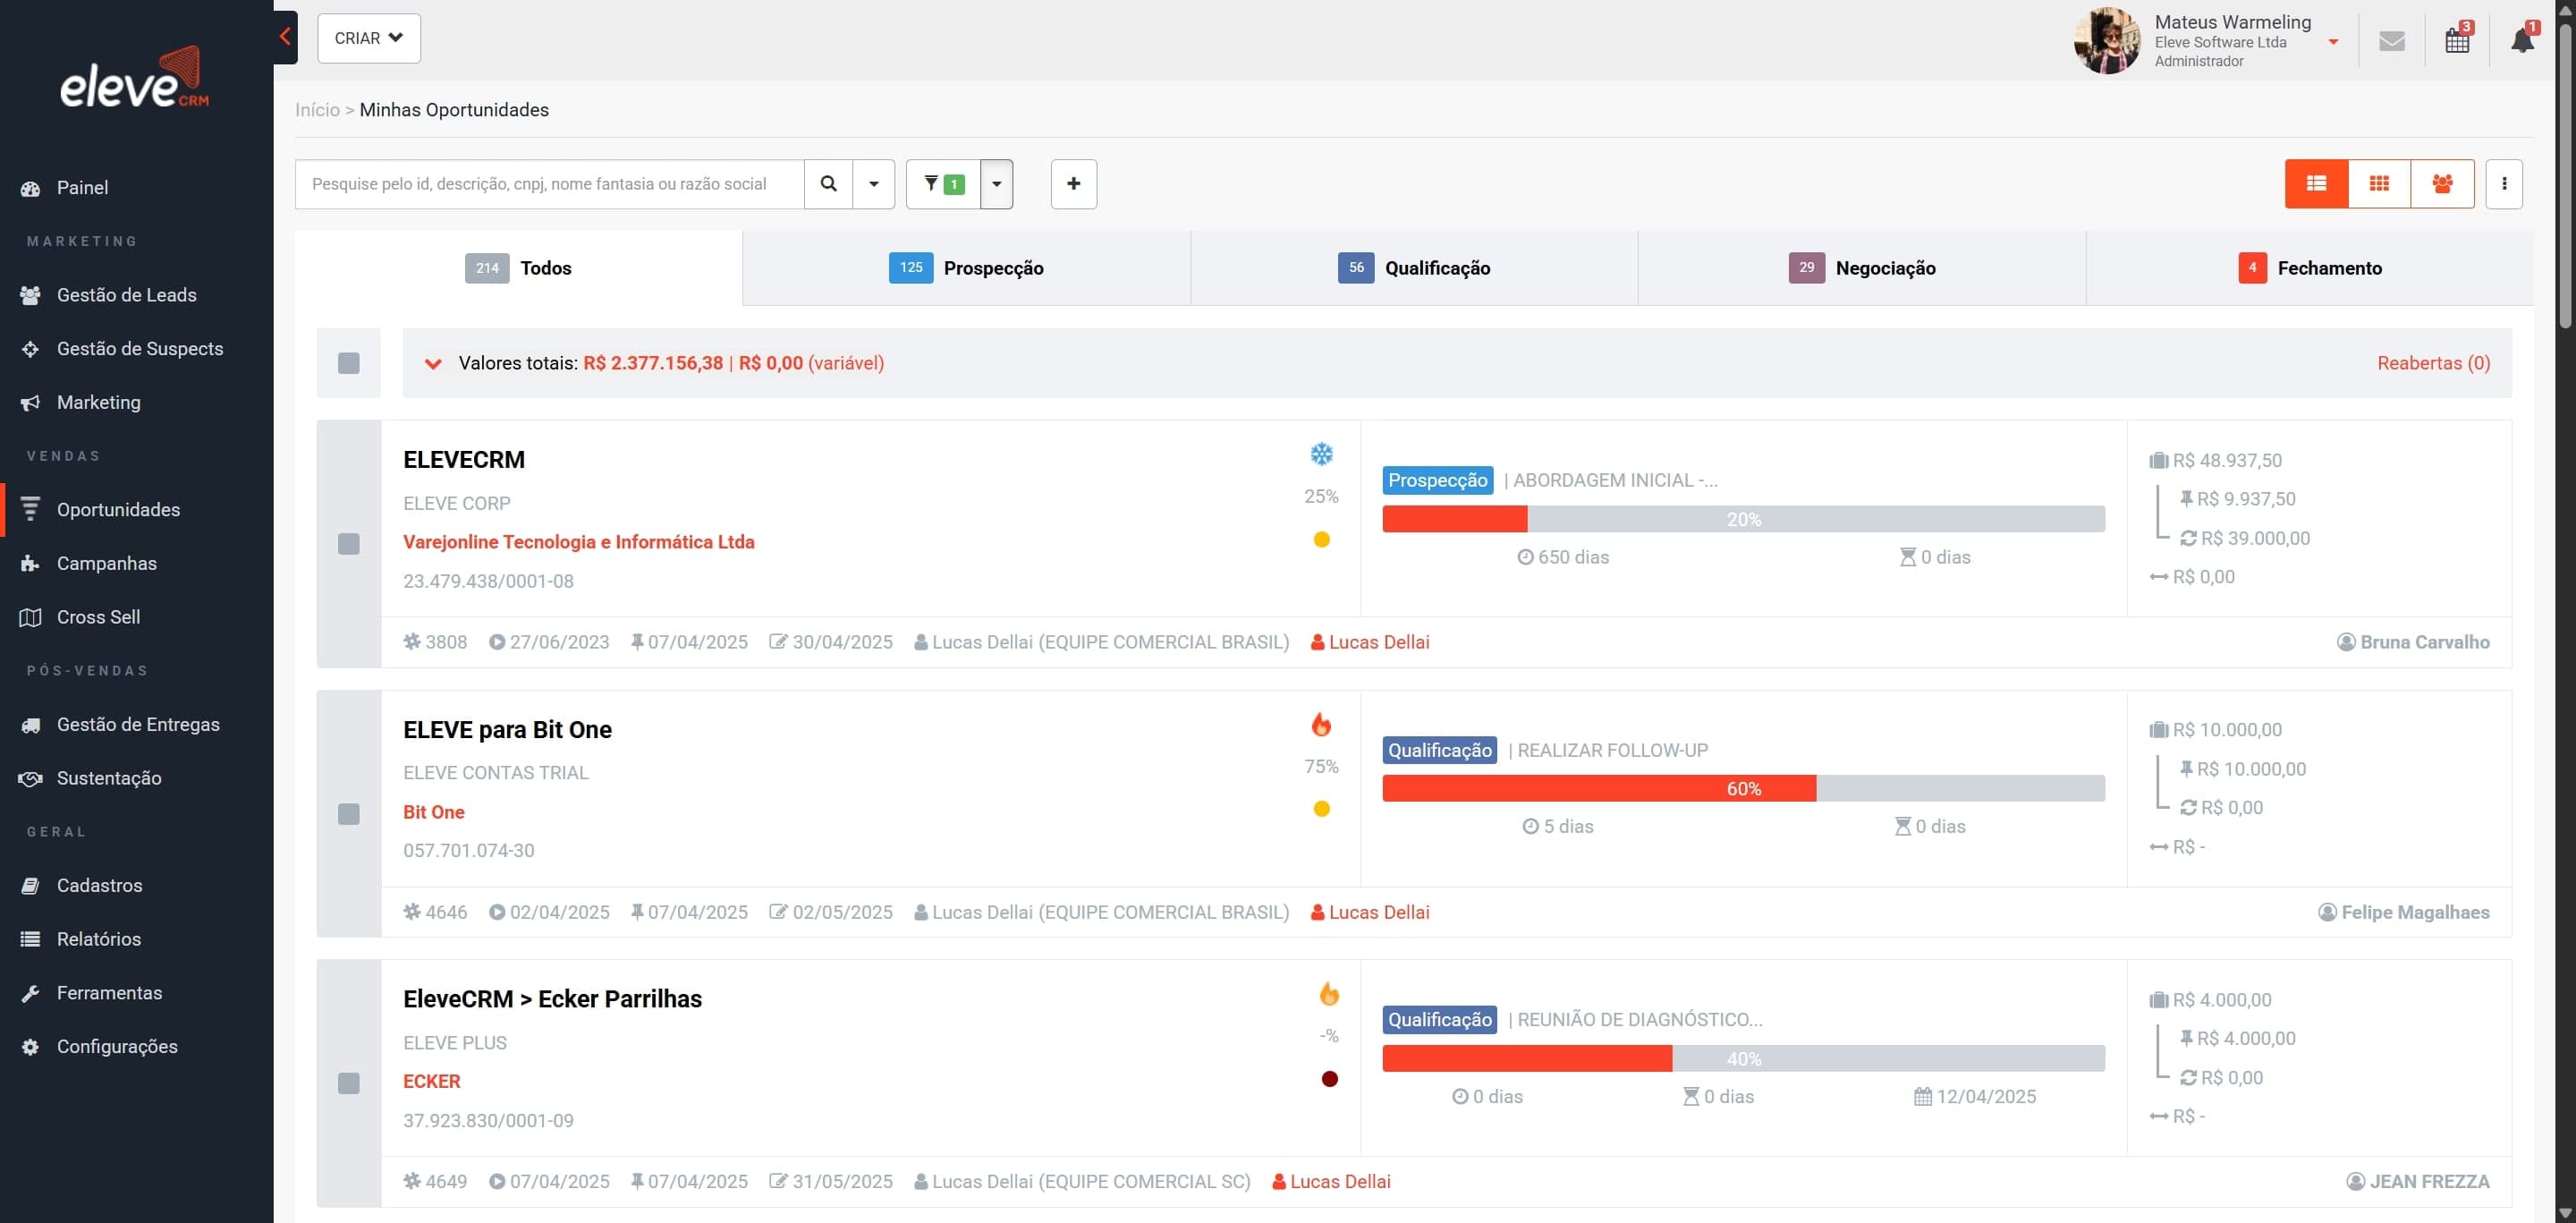This screenshot has height=1223, width=2576.
Task: Open the ELEVECRM opportunity title
Action: pos(464,460)
